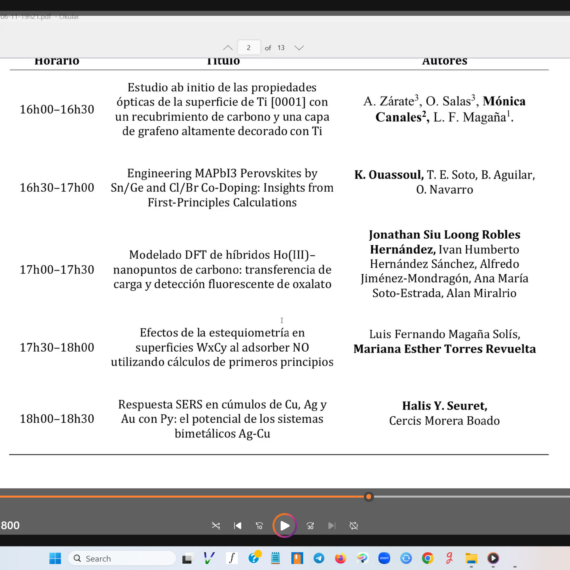Click the orange seek bar handle
Viewport: 570px width, 570px height.
369,497
